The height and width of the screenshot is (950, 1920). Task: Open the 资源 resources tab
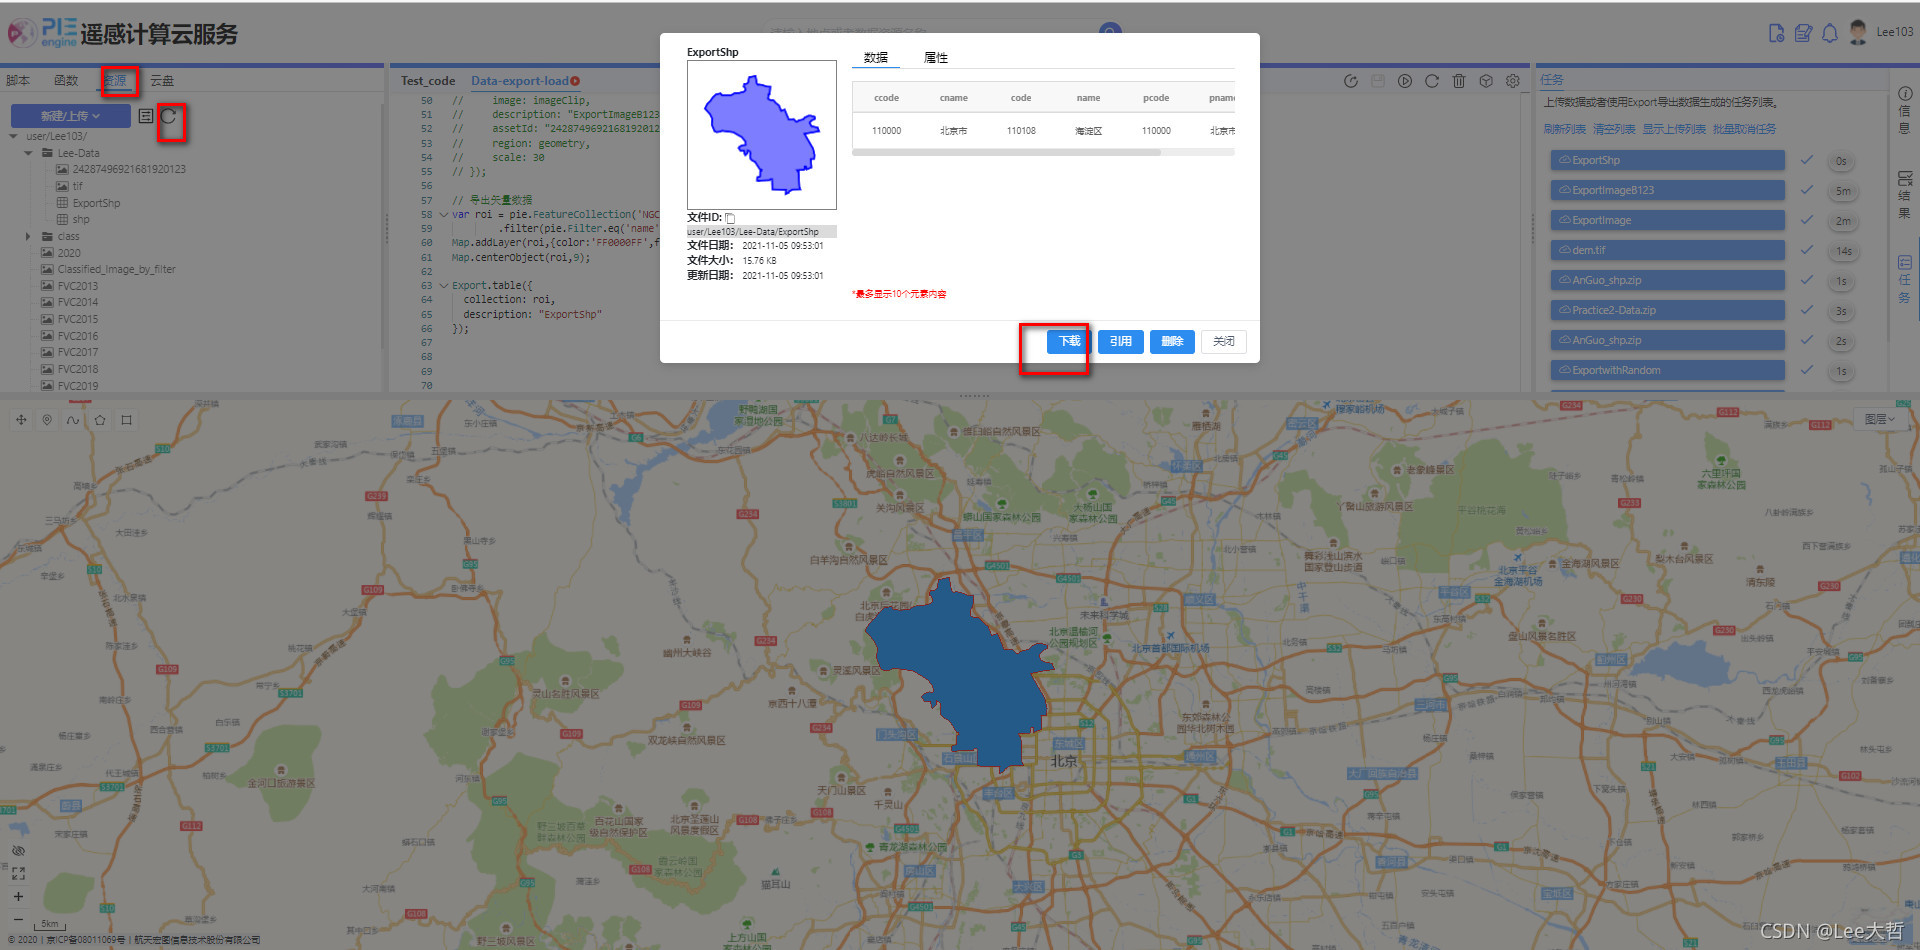click(x=114, y=80)
